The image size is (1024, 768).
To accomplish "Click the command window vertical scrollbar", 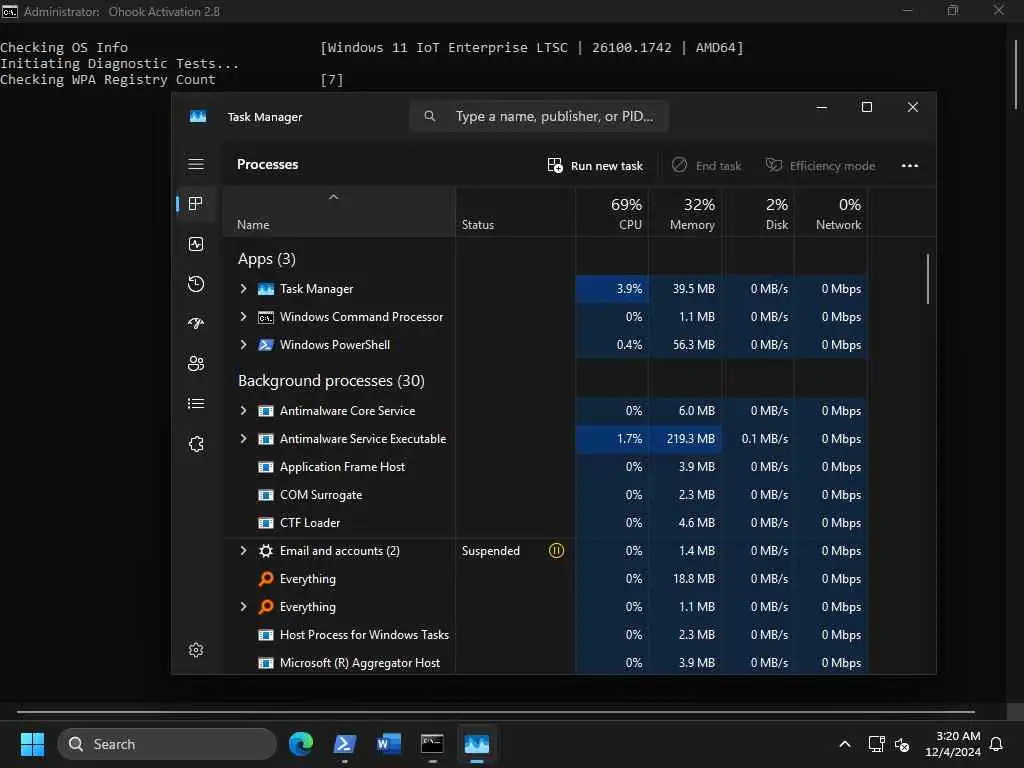I will (x=1016, y=74).
